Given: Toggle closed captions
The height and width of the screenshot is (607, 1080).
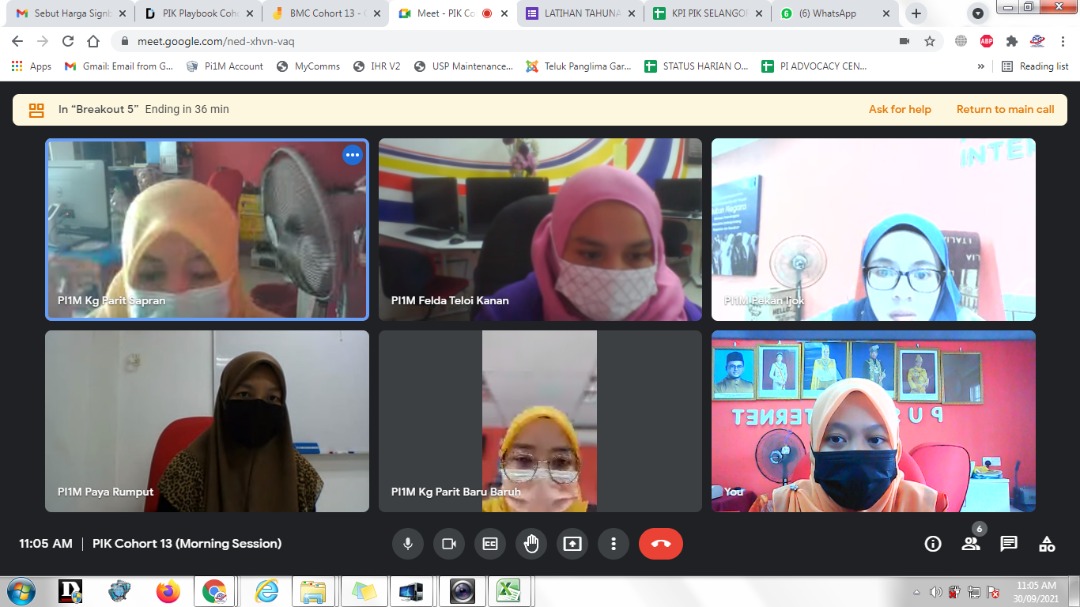Looking at the screenshot, I should tap(490, 544).
